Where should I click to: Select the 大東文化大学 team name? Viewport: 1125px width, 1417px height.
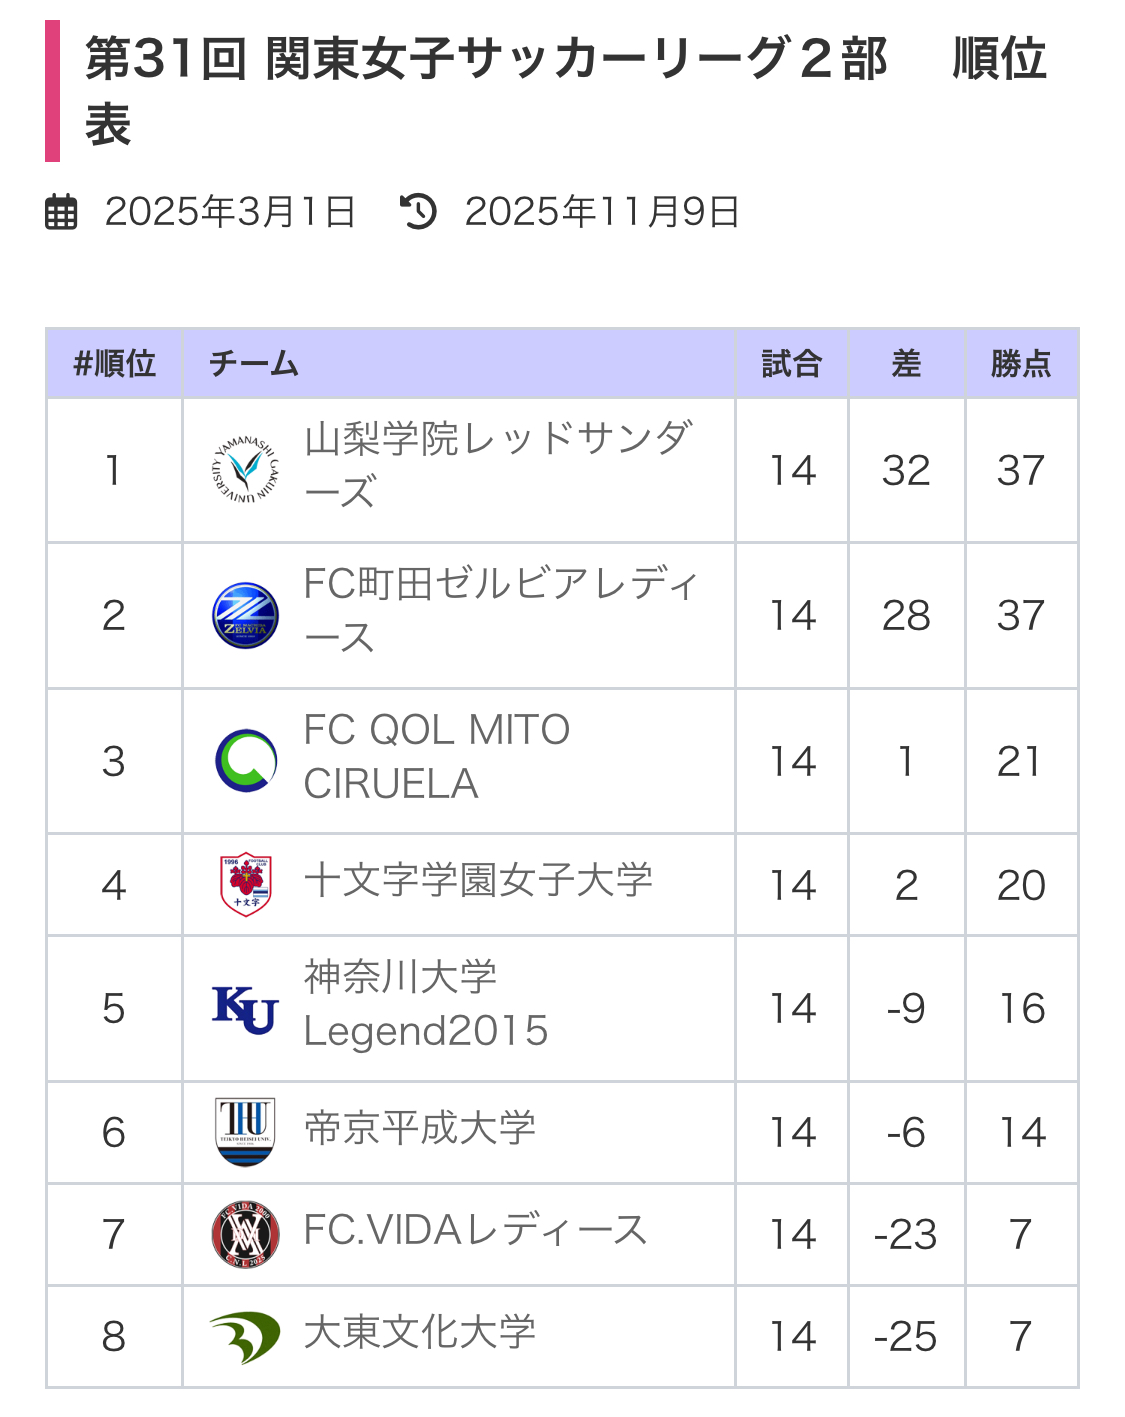pyautogui.click(x=420, y=1332)
